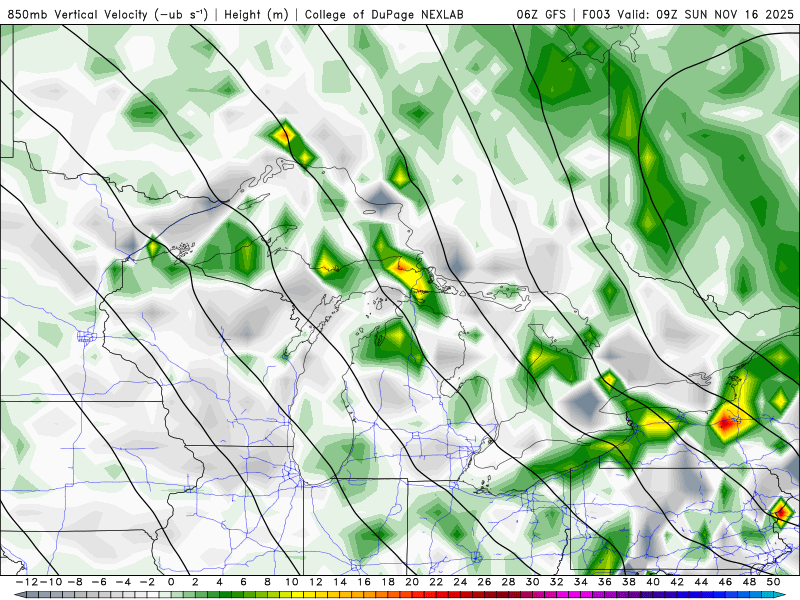Click the '32' color scale label
Image resolution: width=800 pixels, height=600 pixels.
click(x=557, y=582)
